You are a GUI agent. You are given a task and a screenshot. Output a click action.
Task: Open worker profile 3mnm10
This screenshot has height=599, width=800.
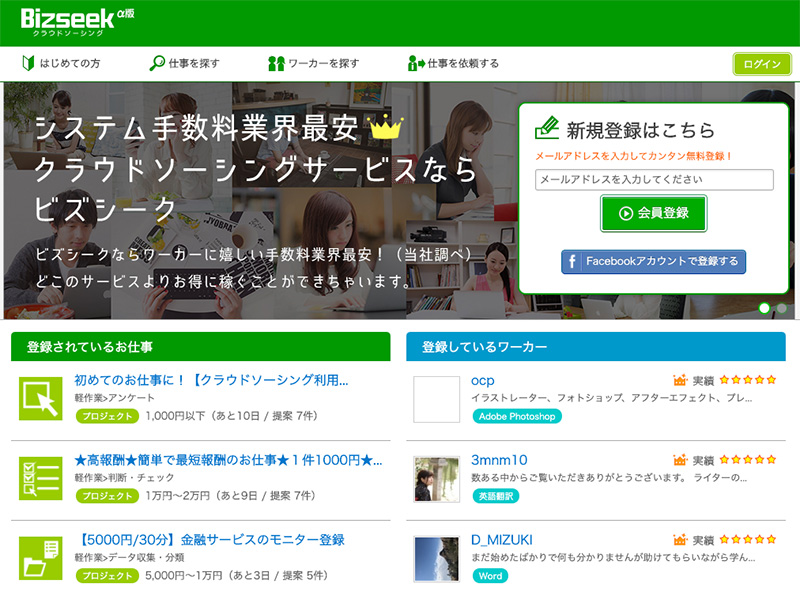pos(499,460)
